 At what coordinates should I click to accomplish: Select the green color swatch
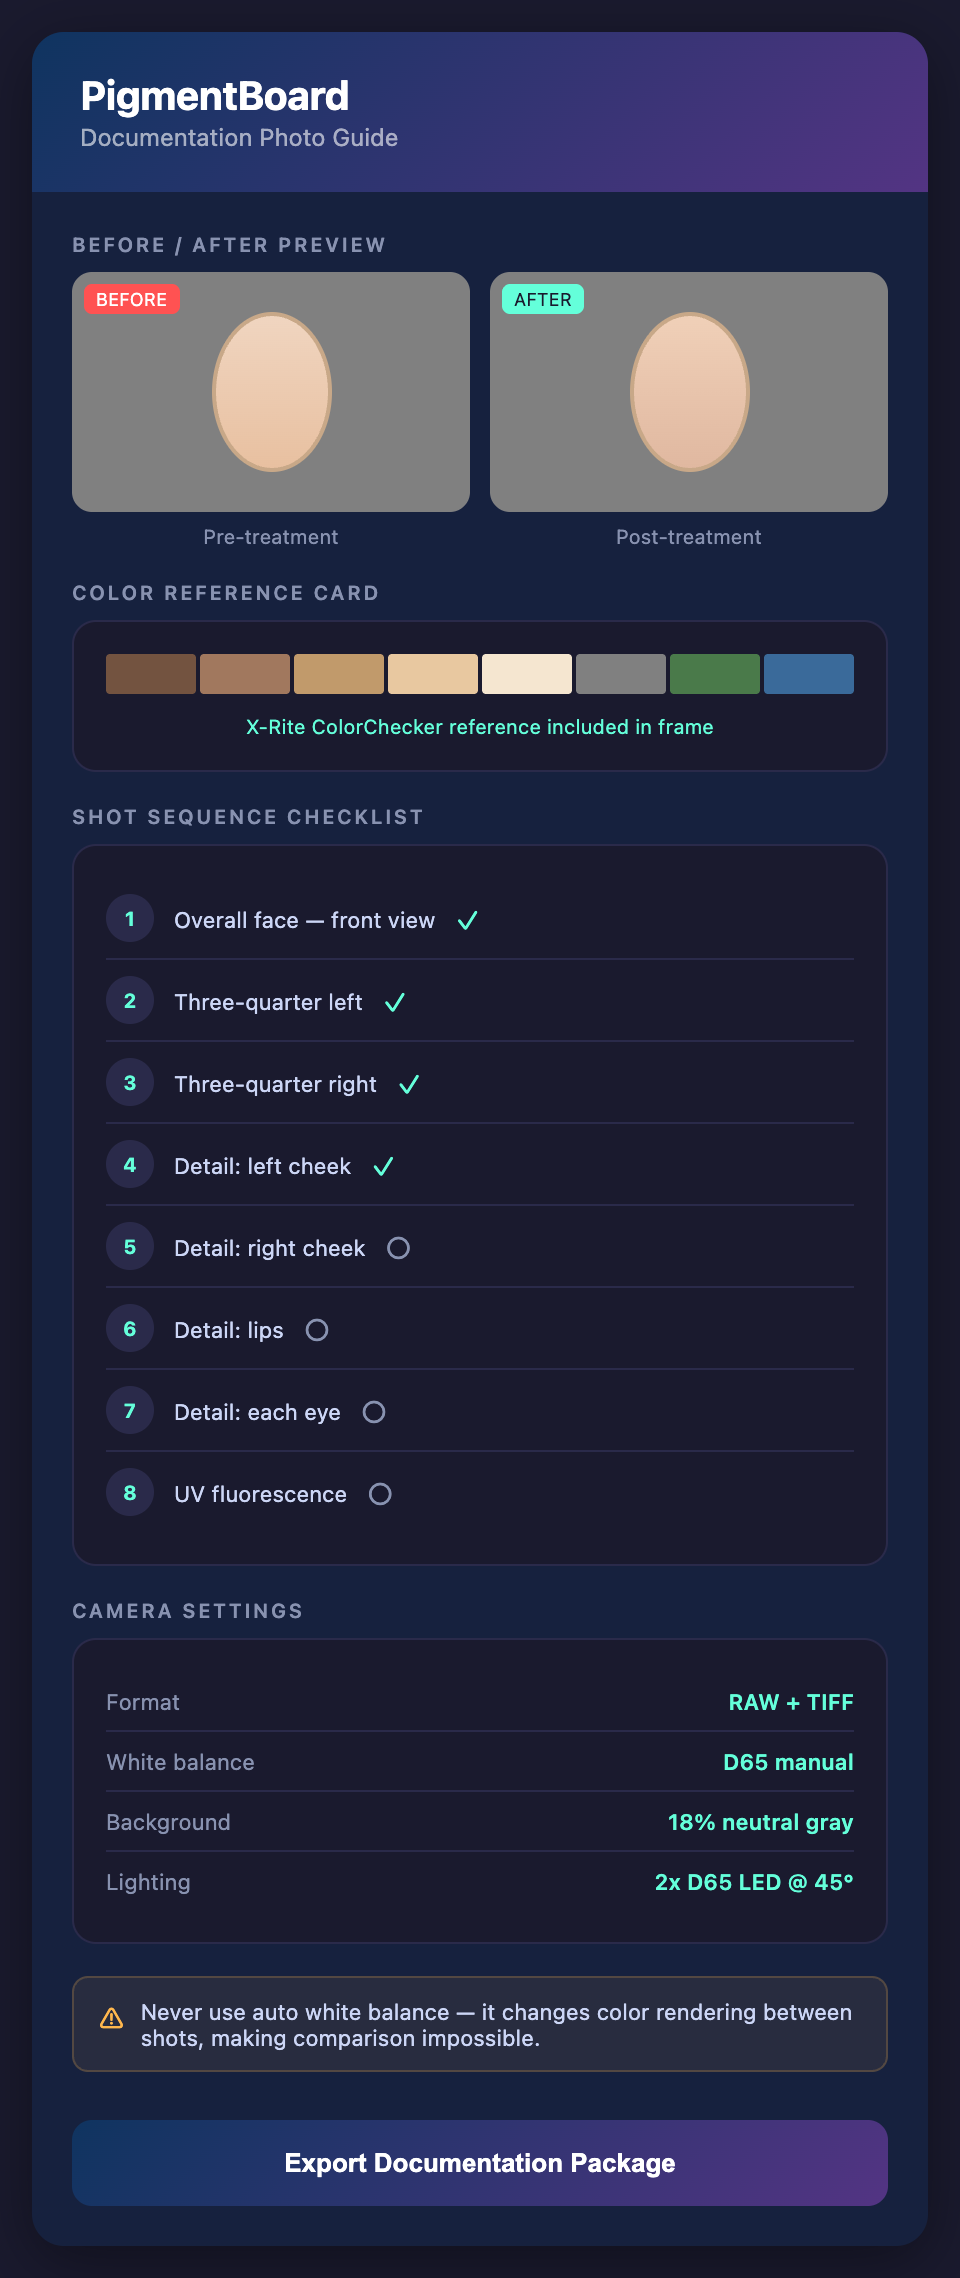click(714, 674)
